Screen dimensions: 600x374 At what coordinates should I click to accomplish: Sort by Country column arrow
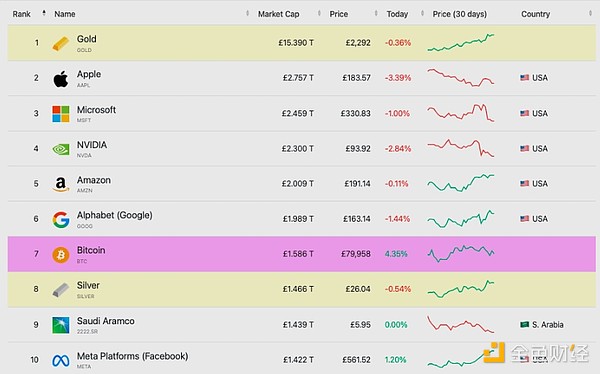[x=590, y=13]
